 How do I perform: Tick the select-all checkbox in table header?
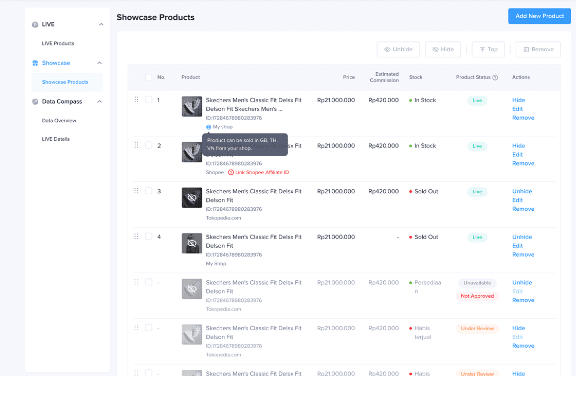click(x=148, y=77)
